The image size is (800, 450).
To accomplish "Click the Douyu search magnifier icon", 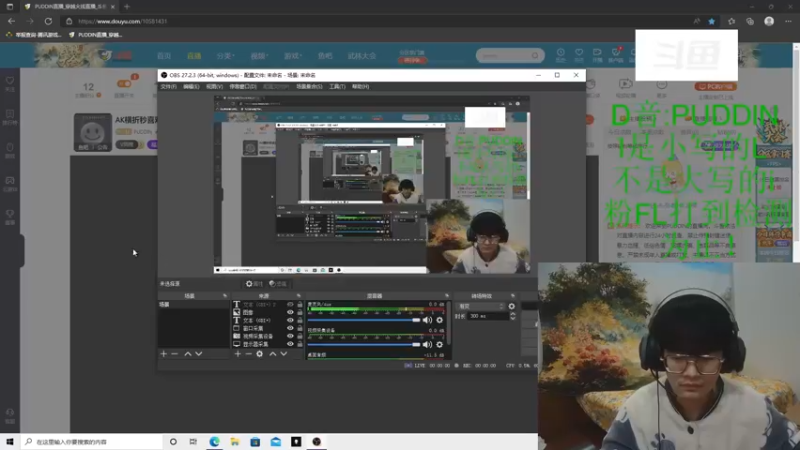I will [x=535, y=56].
